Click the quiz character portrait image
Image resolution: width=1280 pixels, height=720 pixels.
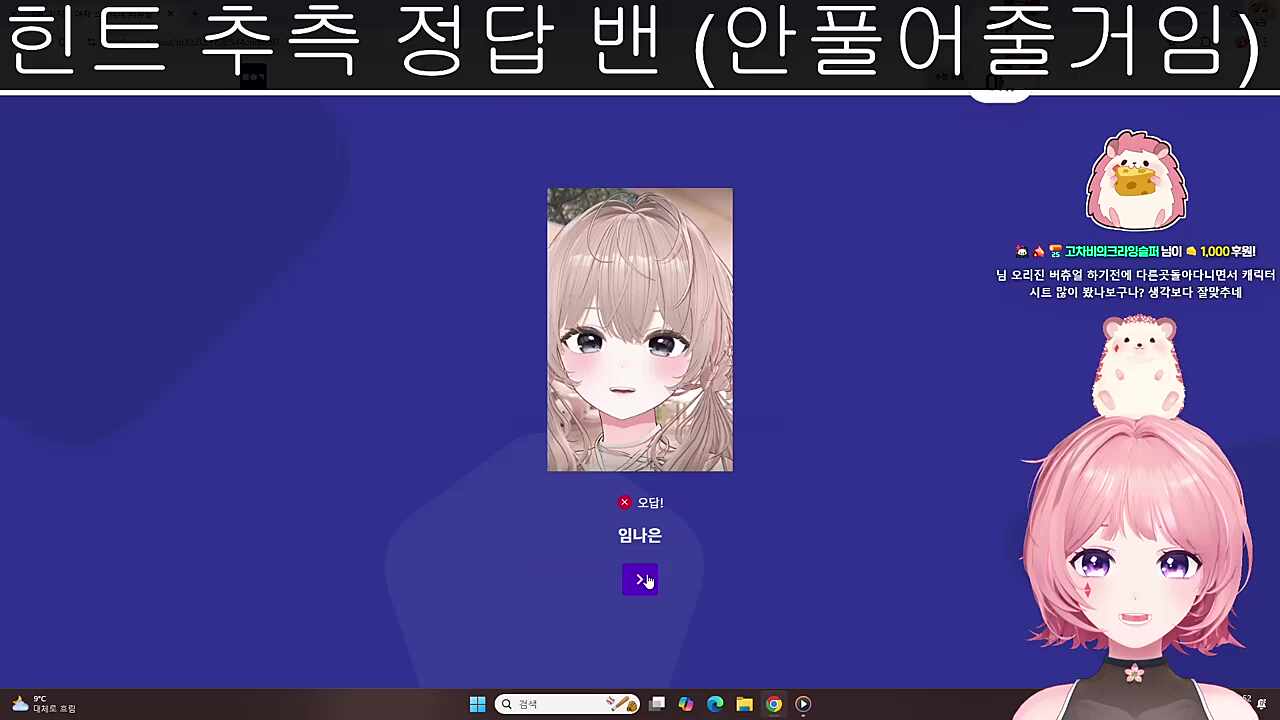click(640, 329)
